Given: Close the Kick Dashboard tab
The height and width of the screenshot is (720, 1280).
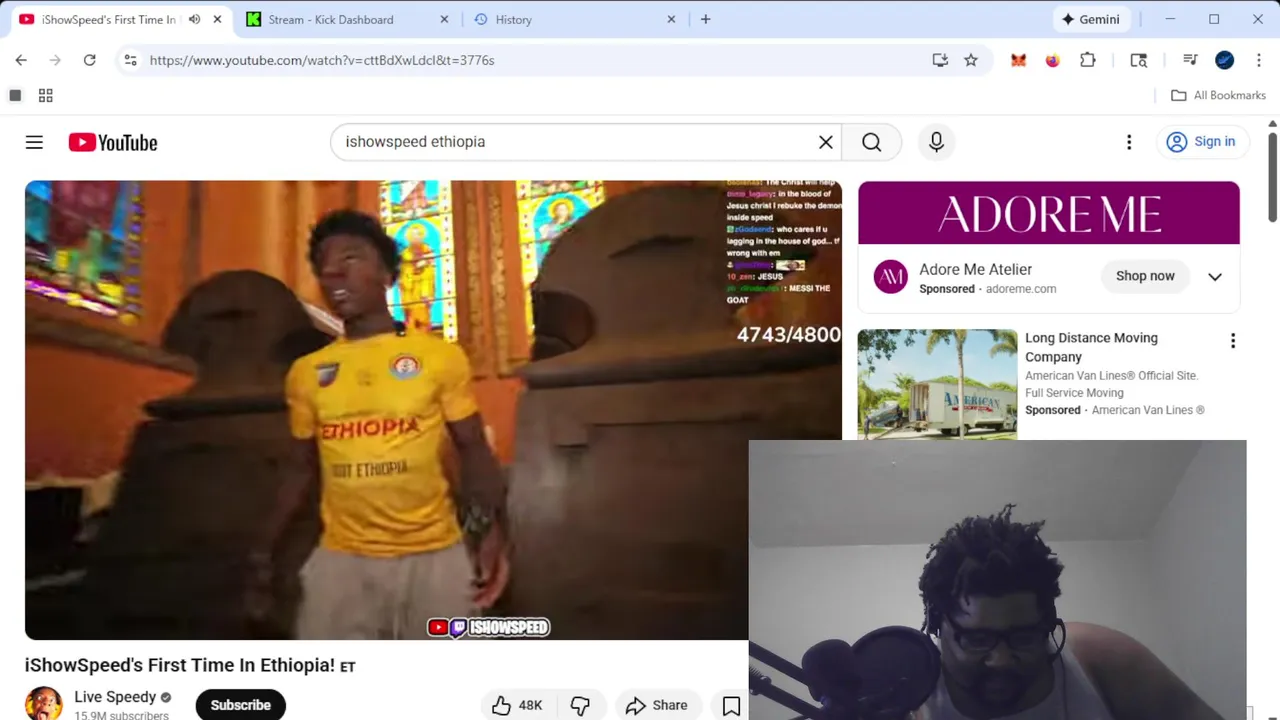Looking at the screenshot, I should click(444, 19).
